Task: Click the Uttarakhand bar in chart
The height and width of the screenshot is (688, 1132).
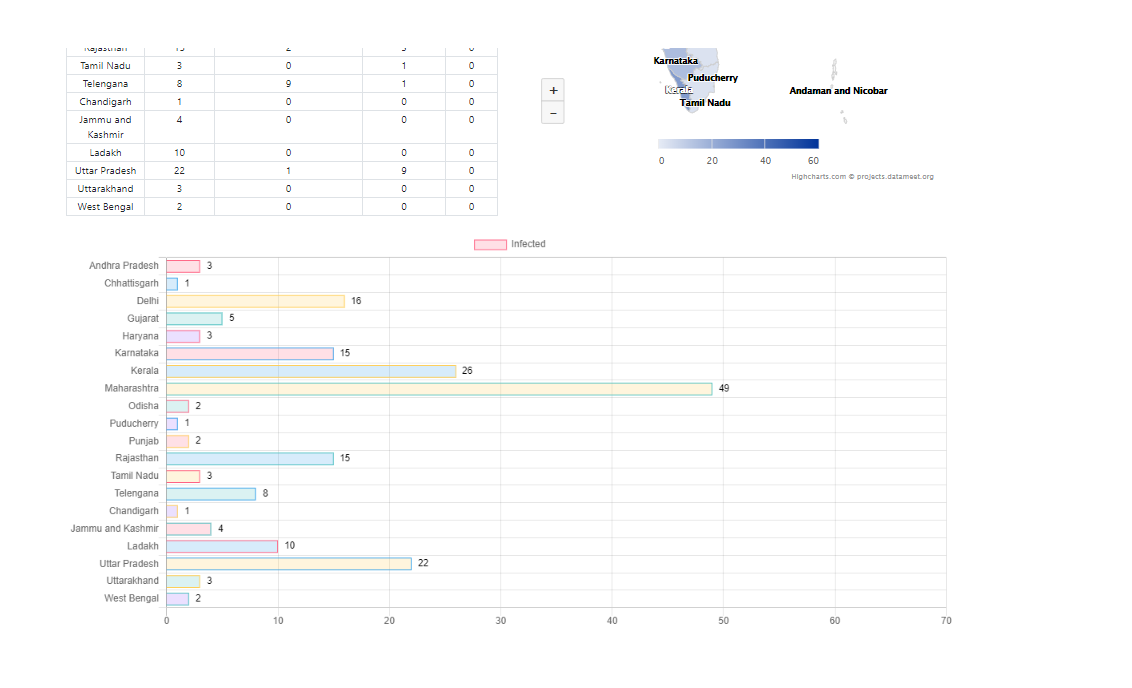Action: coord(183,581)
